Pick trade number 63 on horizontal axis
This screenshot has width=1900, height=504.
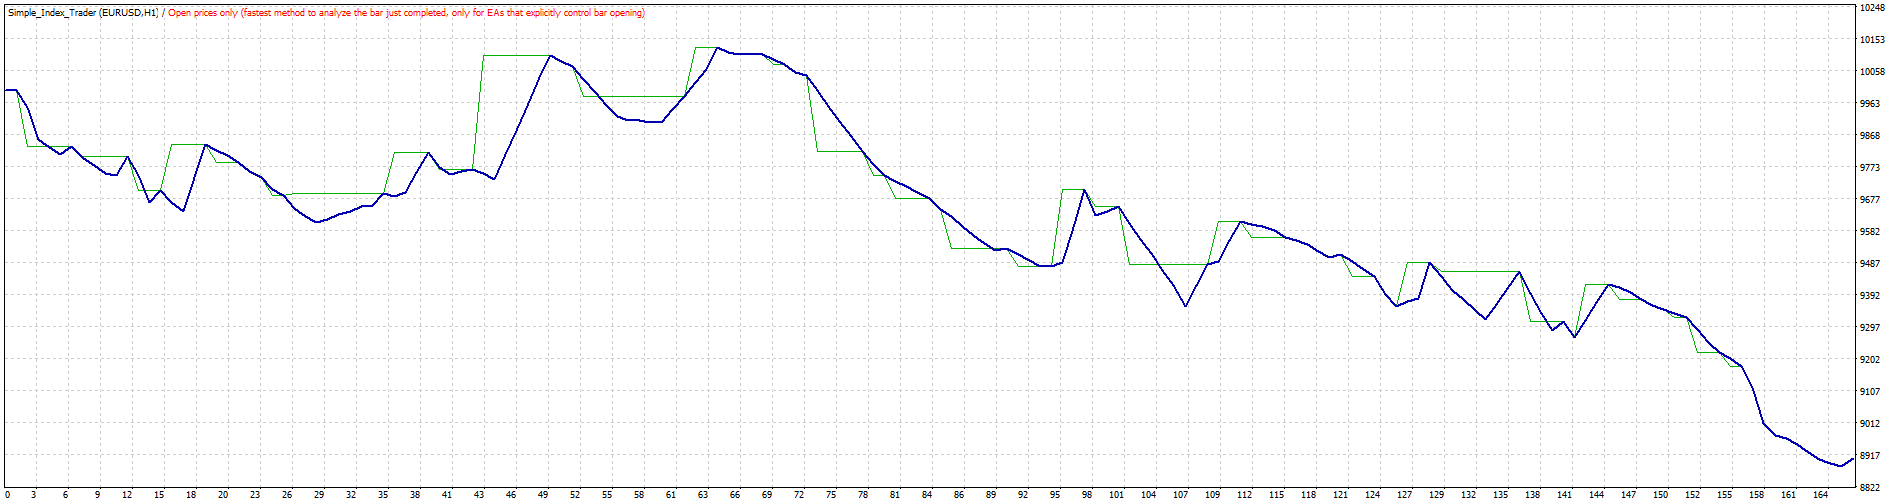tap(702, 495)
